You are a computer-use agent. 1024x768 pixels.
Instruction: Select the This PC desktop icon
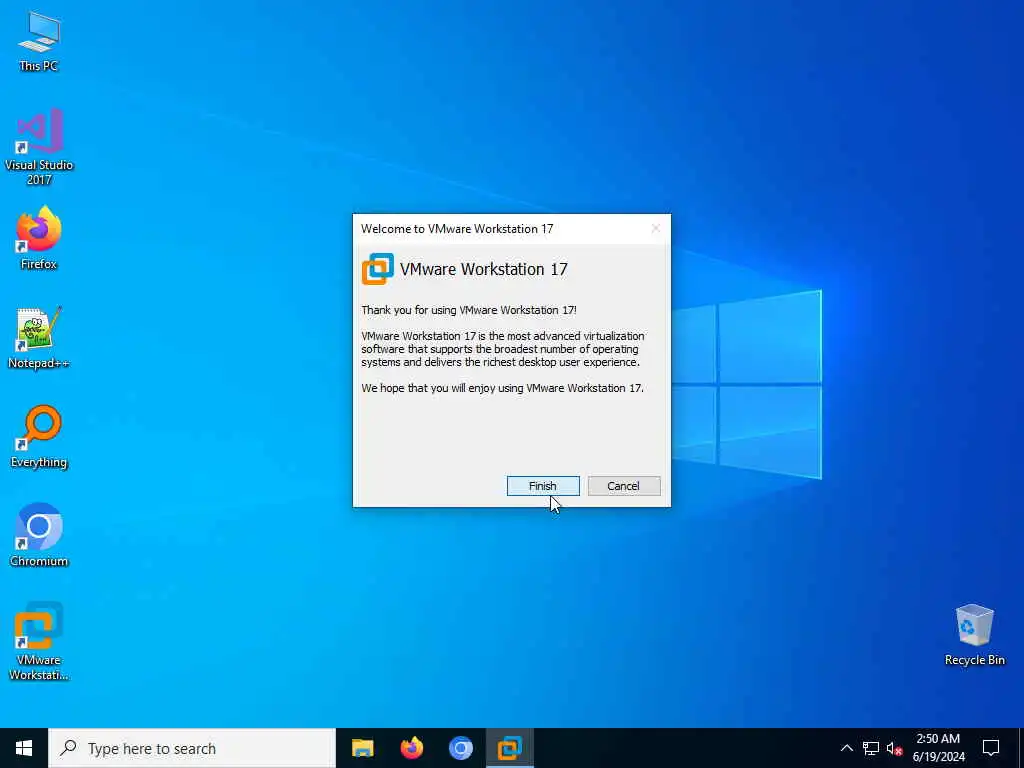coord(39,41)
